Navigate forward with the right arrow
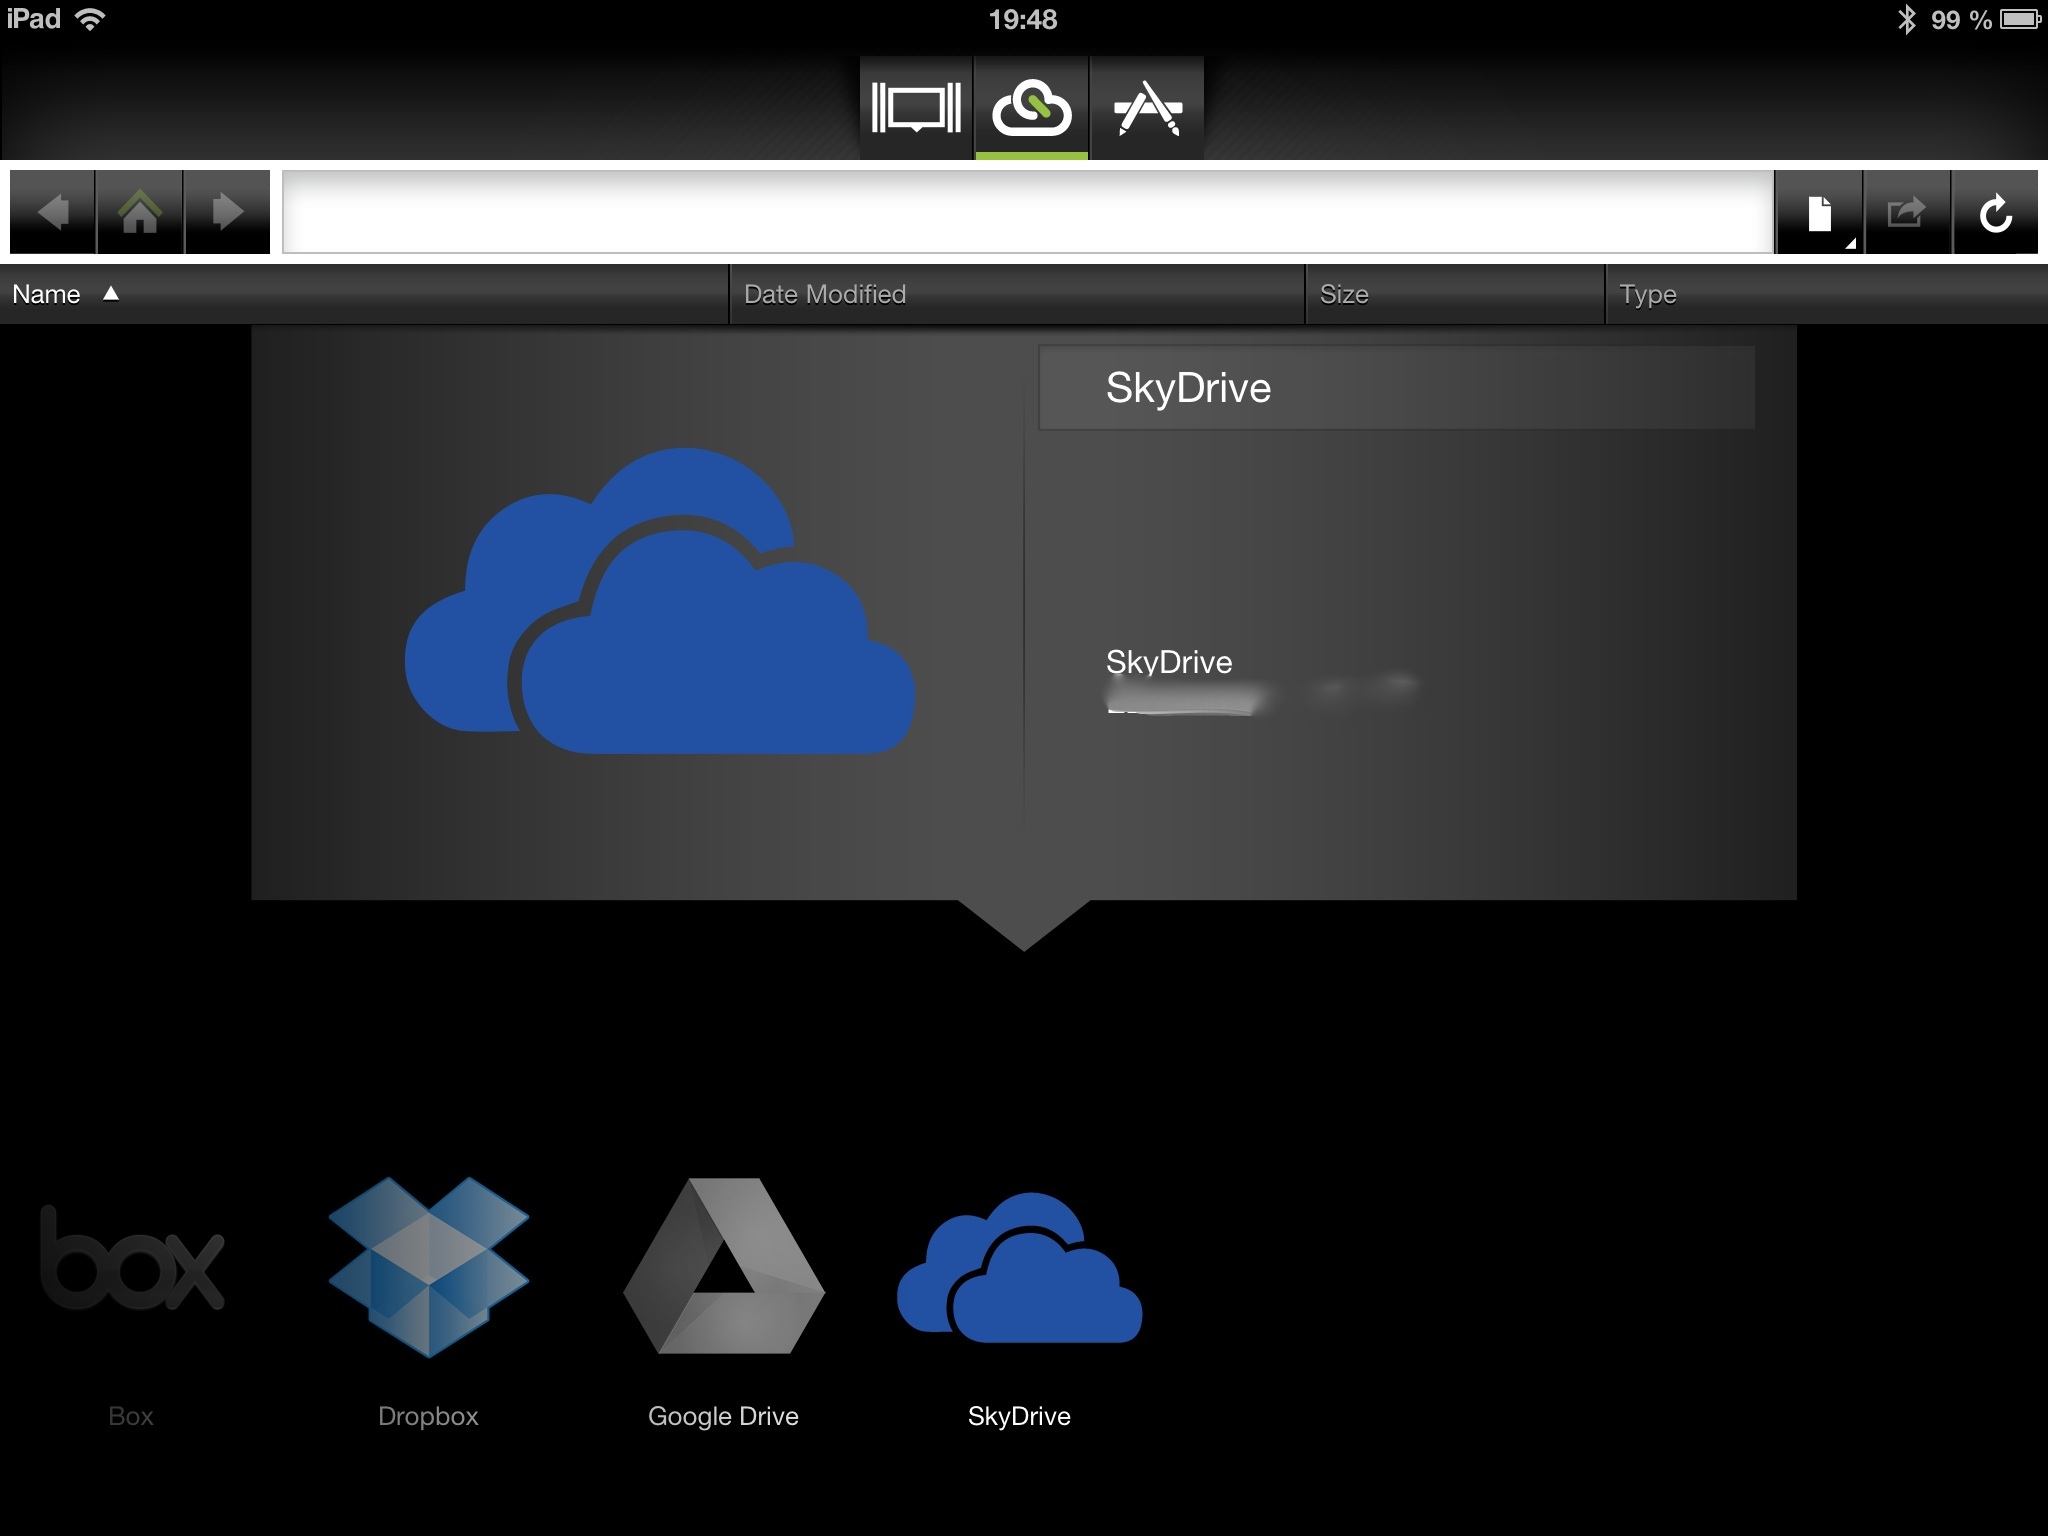 (x=227, y=212)
